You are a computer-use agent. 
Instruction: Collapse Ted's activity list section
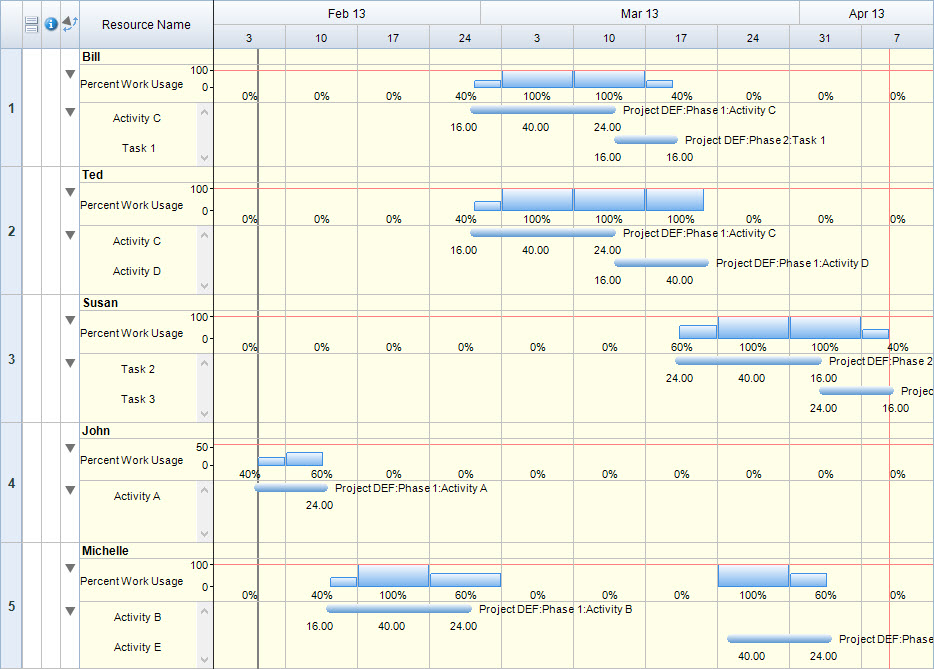point(69,235)
